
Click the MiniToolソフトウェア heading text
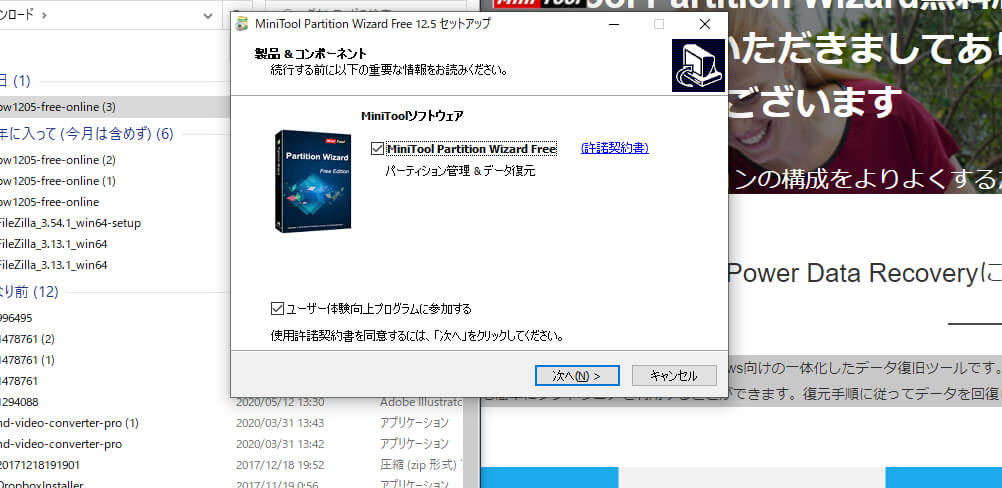(412, 116)
